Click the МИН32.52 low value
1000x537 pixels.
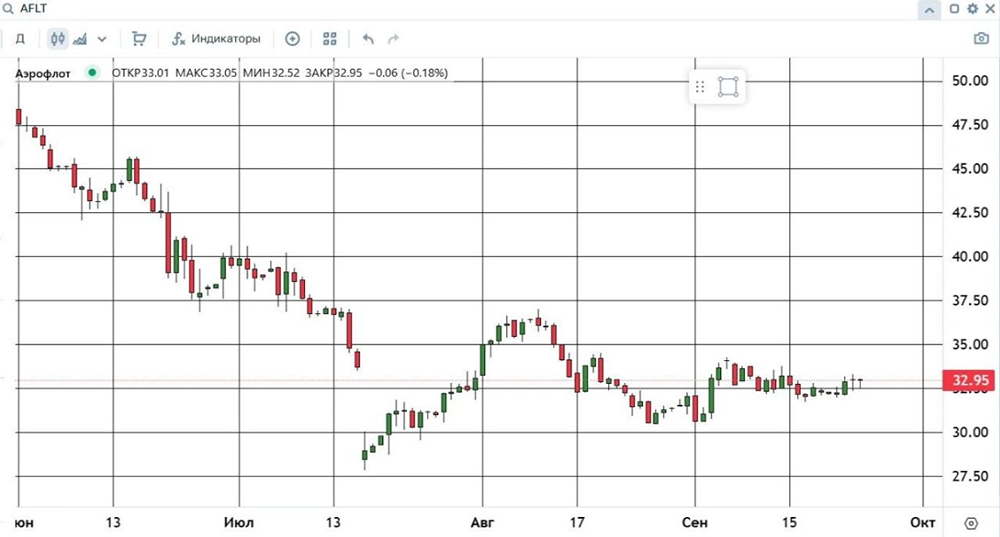pyautogui.click(x=271, y=73)
